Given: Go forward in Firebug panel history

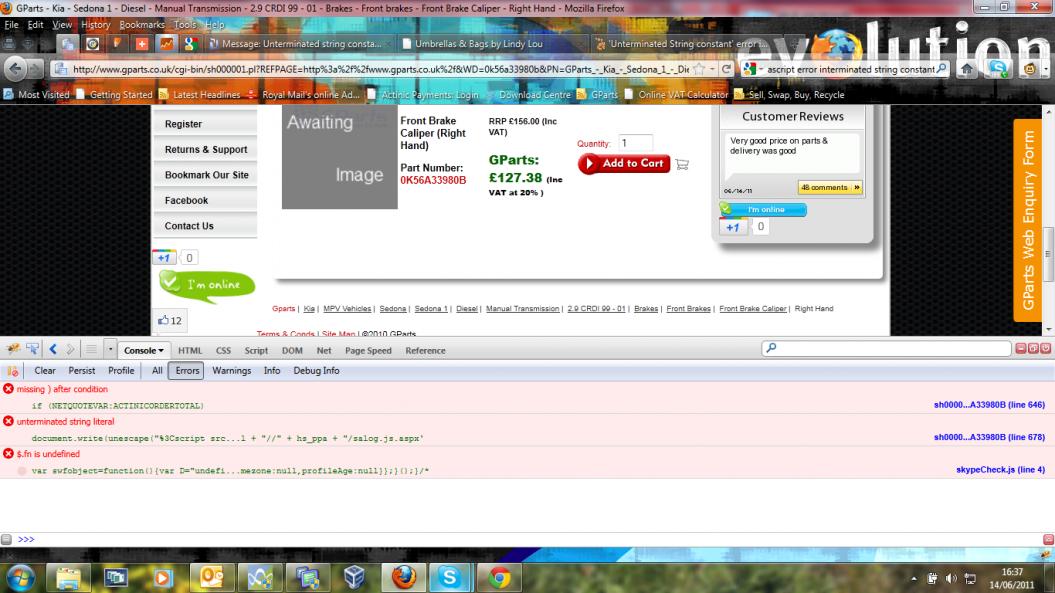Looking at the screenshot, I should (70, 349).
